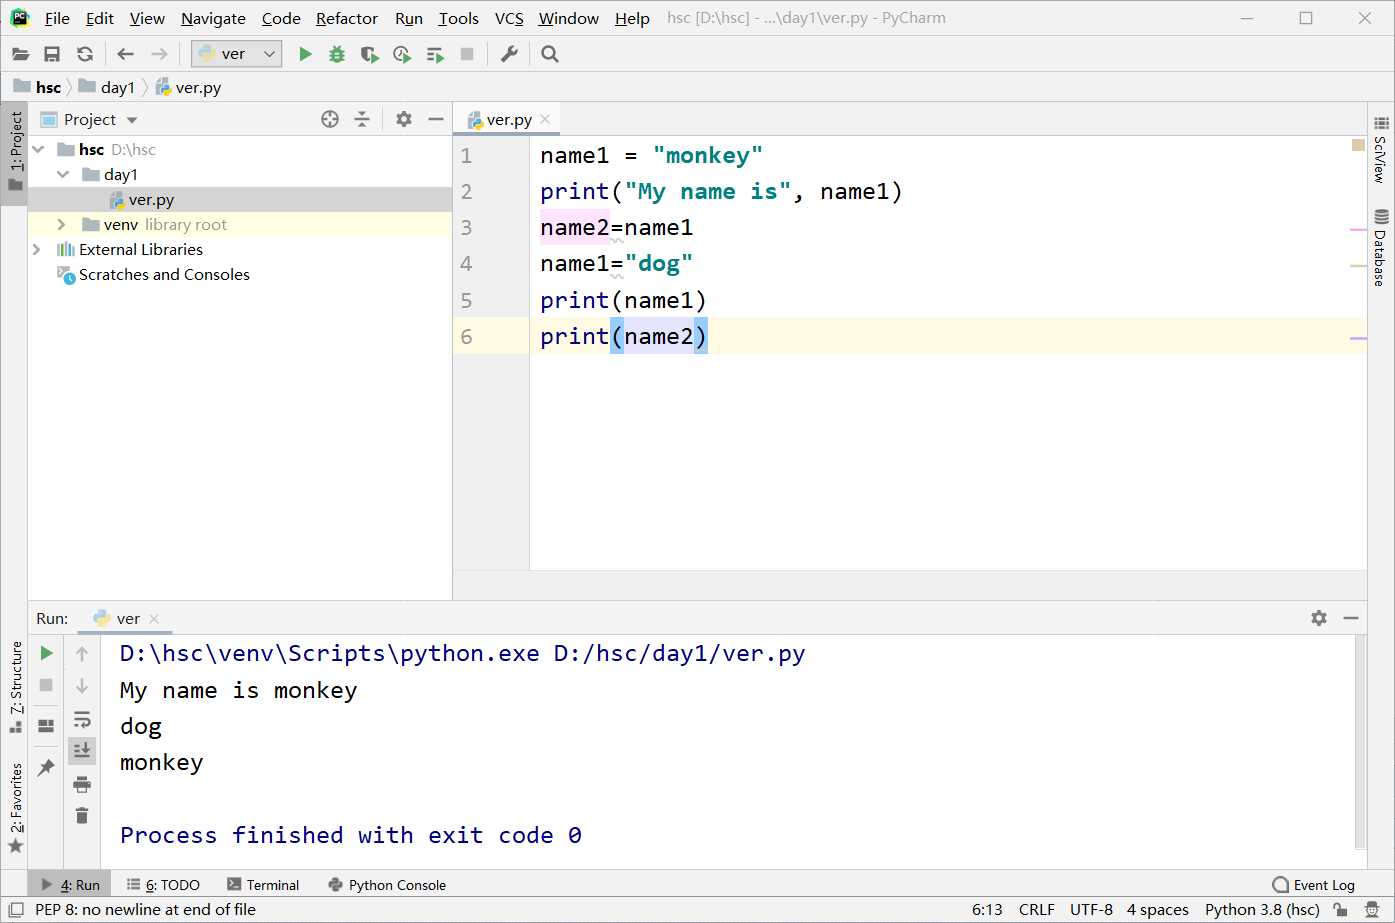Open Run panel gear settings

coord(1319,618)
